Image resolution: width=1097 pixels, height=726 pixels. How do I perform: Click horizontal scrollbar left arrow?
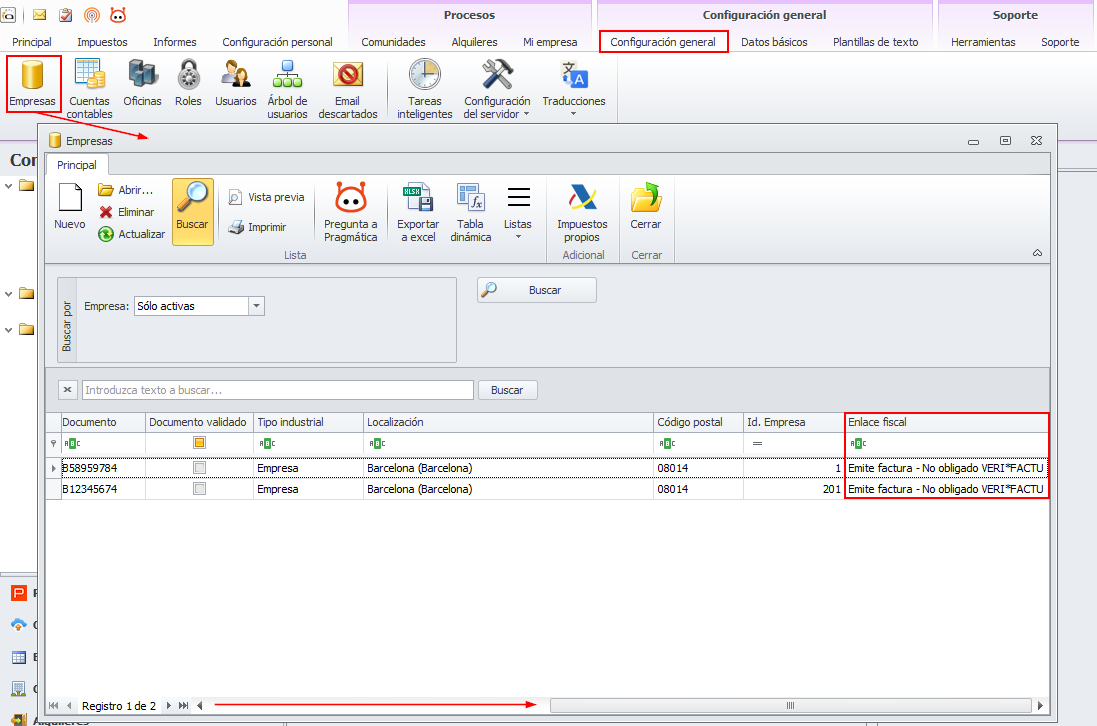(200, 706)
